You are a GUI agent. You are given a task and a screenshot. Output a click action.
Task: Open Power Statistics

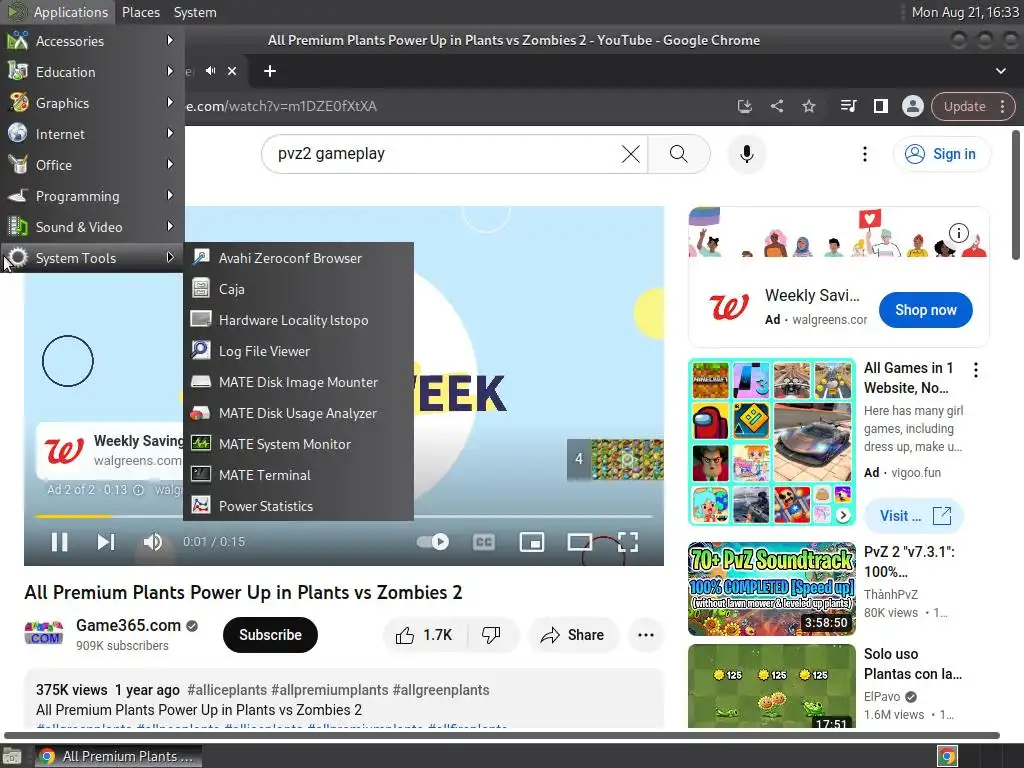click(x=298, y=506)
